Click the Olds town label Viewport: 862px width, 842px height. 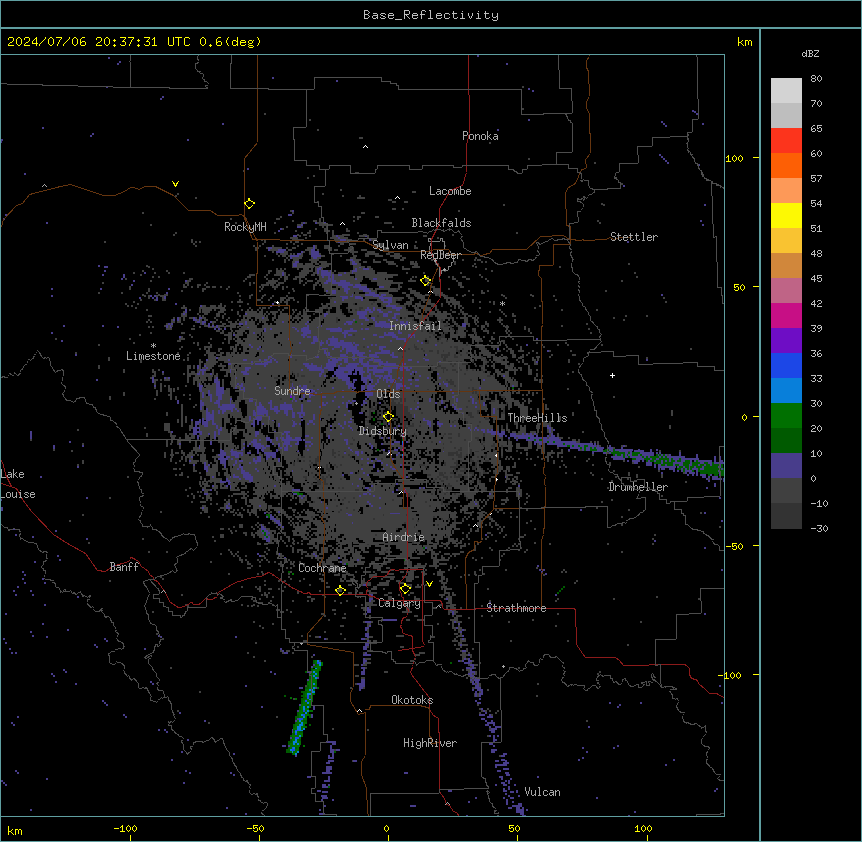click(x=388, y=394)
